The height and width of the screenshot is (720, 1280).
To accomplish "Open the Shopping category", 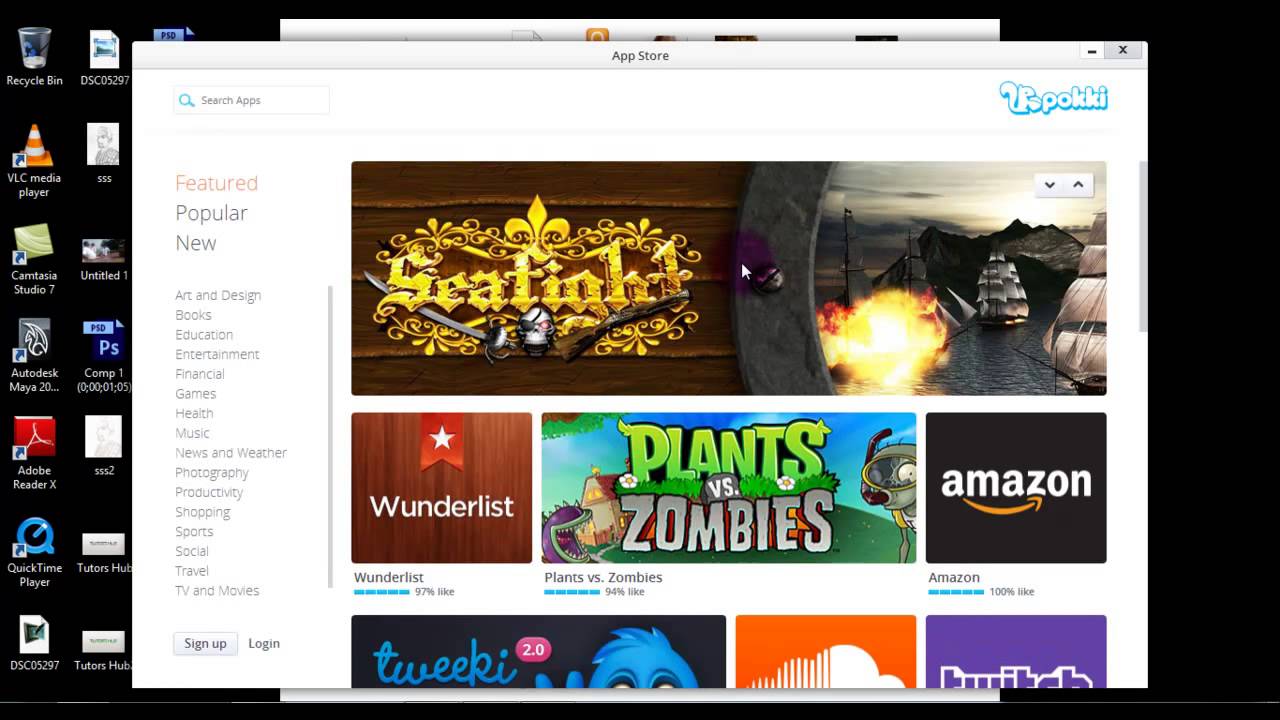I will 202,512.
